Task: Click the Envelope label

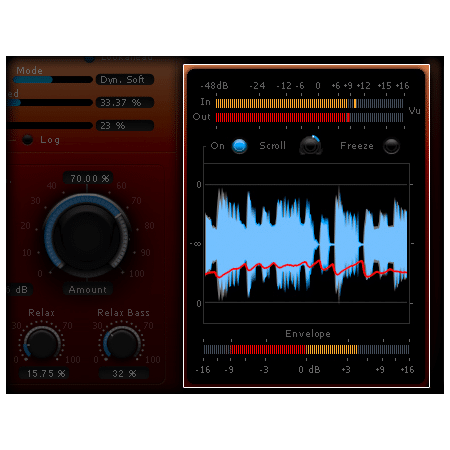Action: coord(308,334)
